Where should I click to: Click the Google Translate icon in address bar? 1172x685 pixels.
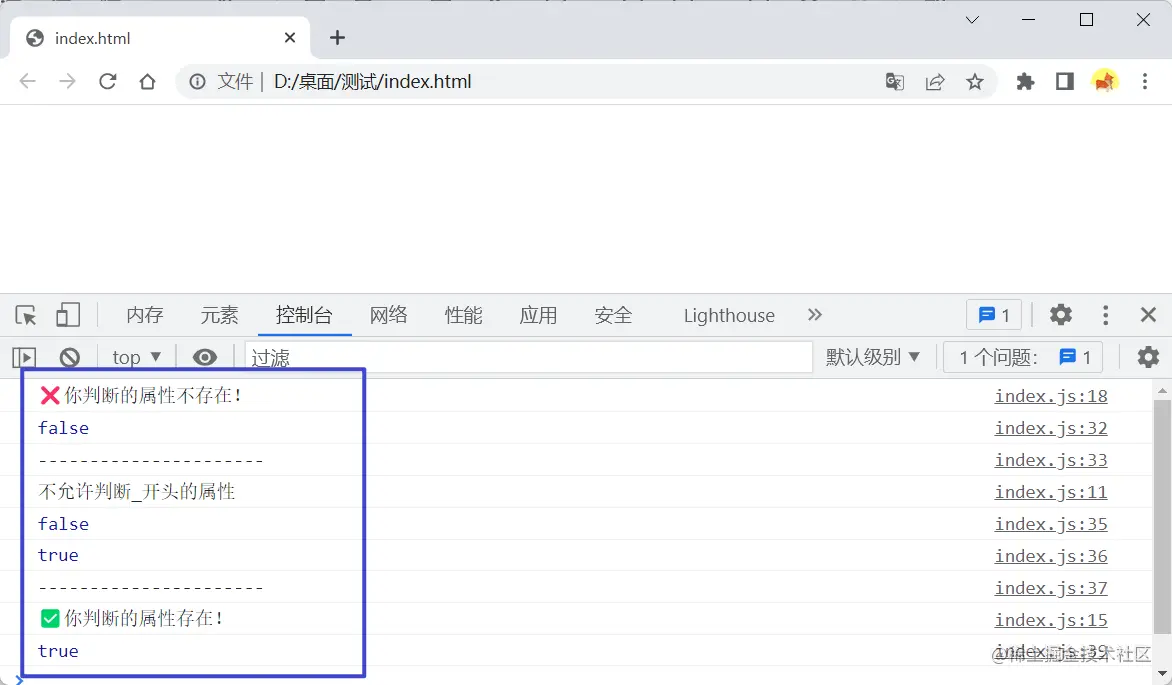(894, 82)
